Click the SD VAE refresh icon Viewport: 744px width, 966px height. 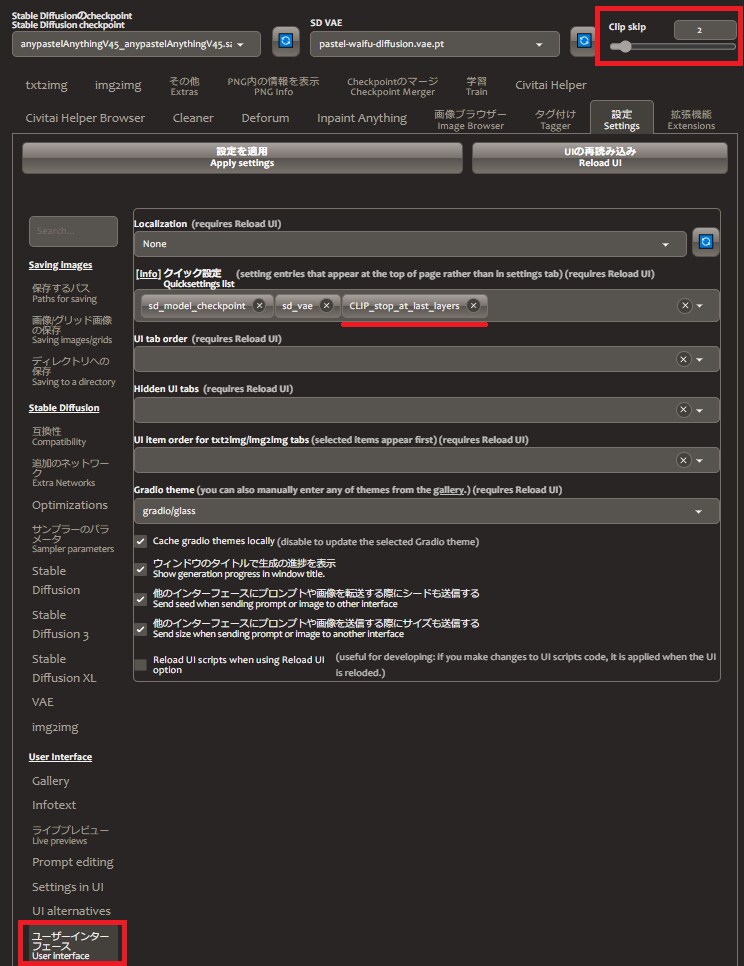(x=583, y=42)
